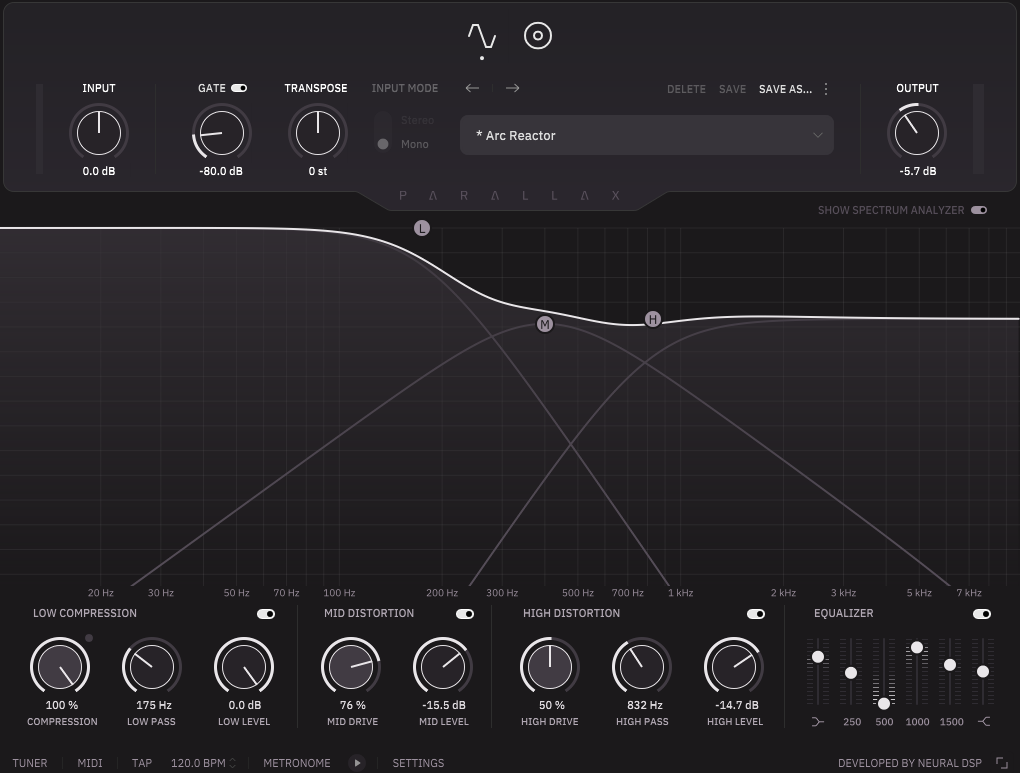
Task: Go to previous preset arrow
Action: point(472,88)
